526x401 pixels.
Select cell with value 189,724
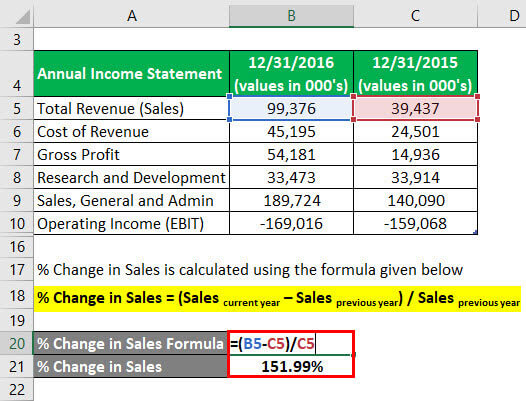click(x=291, y=201)
